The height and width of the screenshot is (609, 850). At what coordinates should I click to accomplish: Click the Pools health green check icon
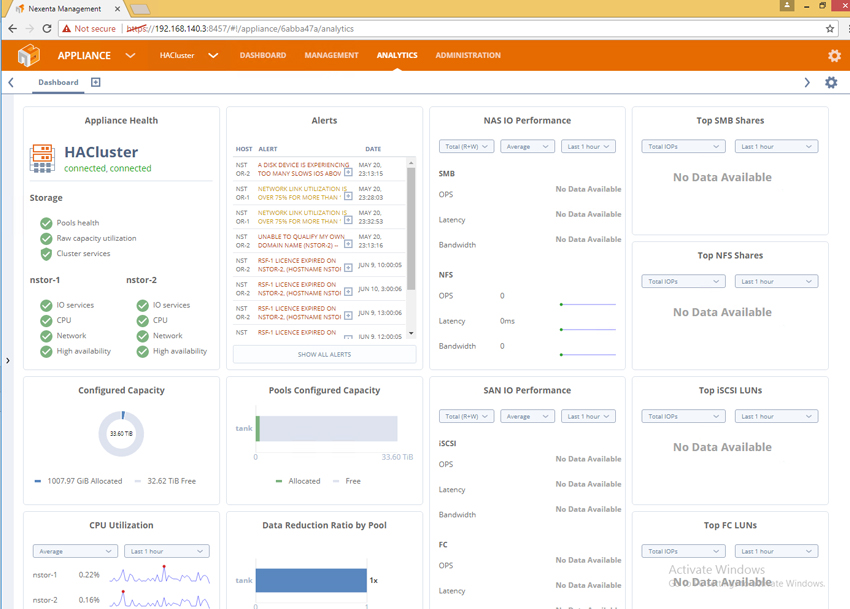tap(46, 223)
